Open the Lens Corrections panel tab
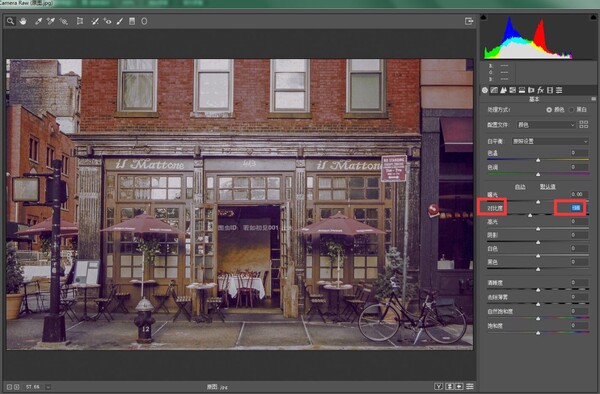This screenshot has height=394, width=600. pos(531,90)
